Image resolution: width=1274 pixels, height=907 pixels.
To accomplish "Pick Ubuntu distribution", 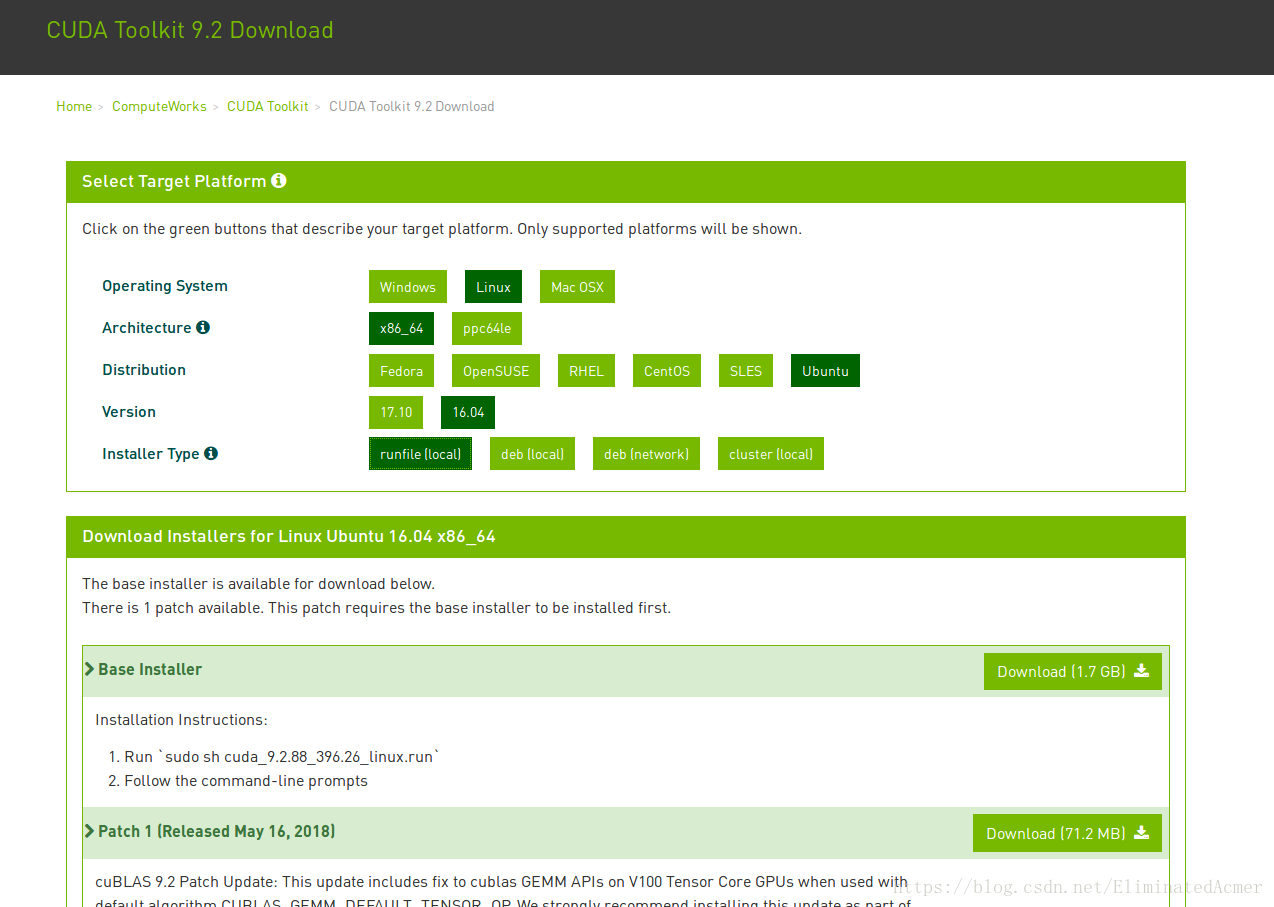I will coord(825,371).
